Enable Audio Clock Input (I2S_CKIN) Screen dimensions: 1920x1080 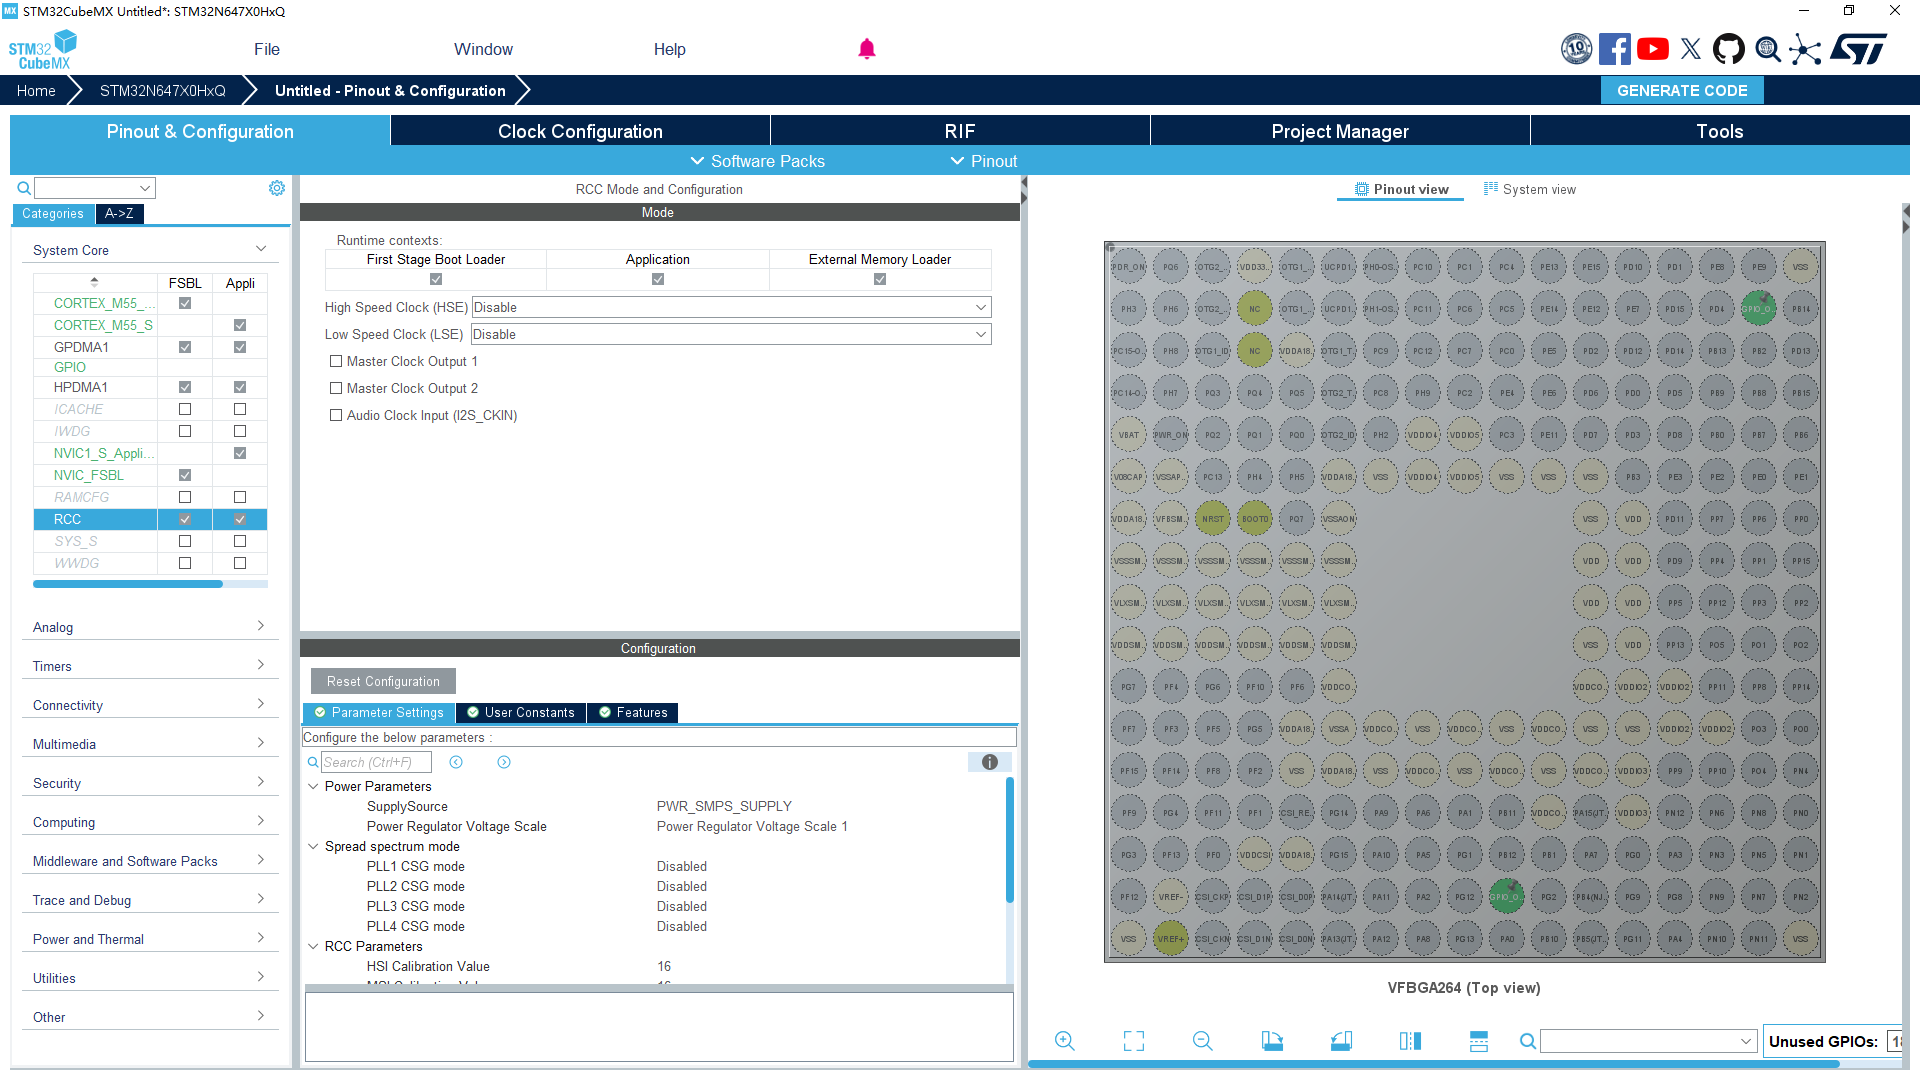336,415
